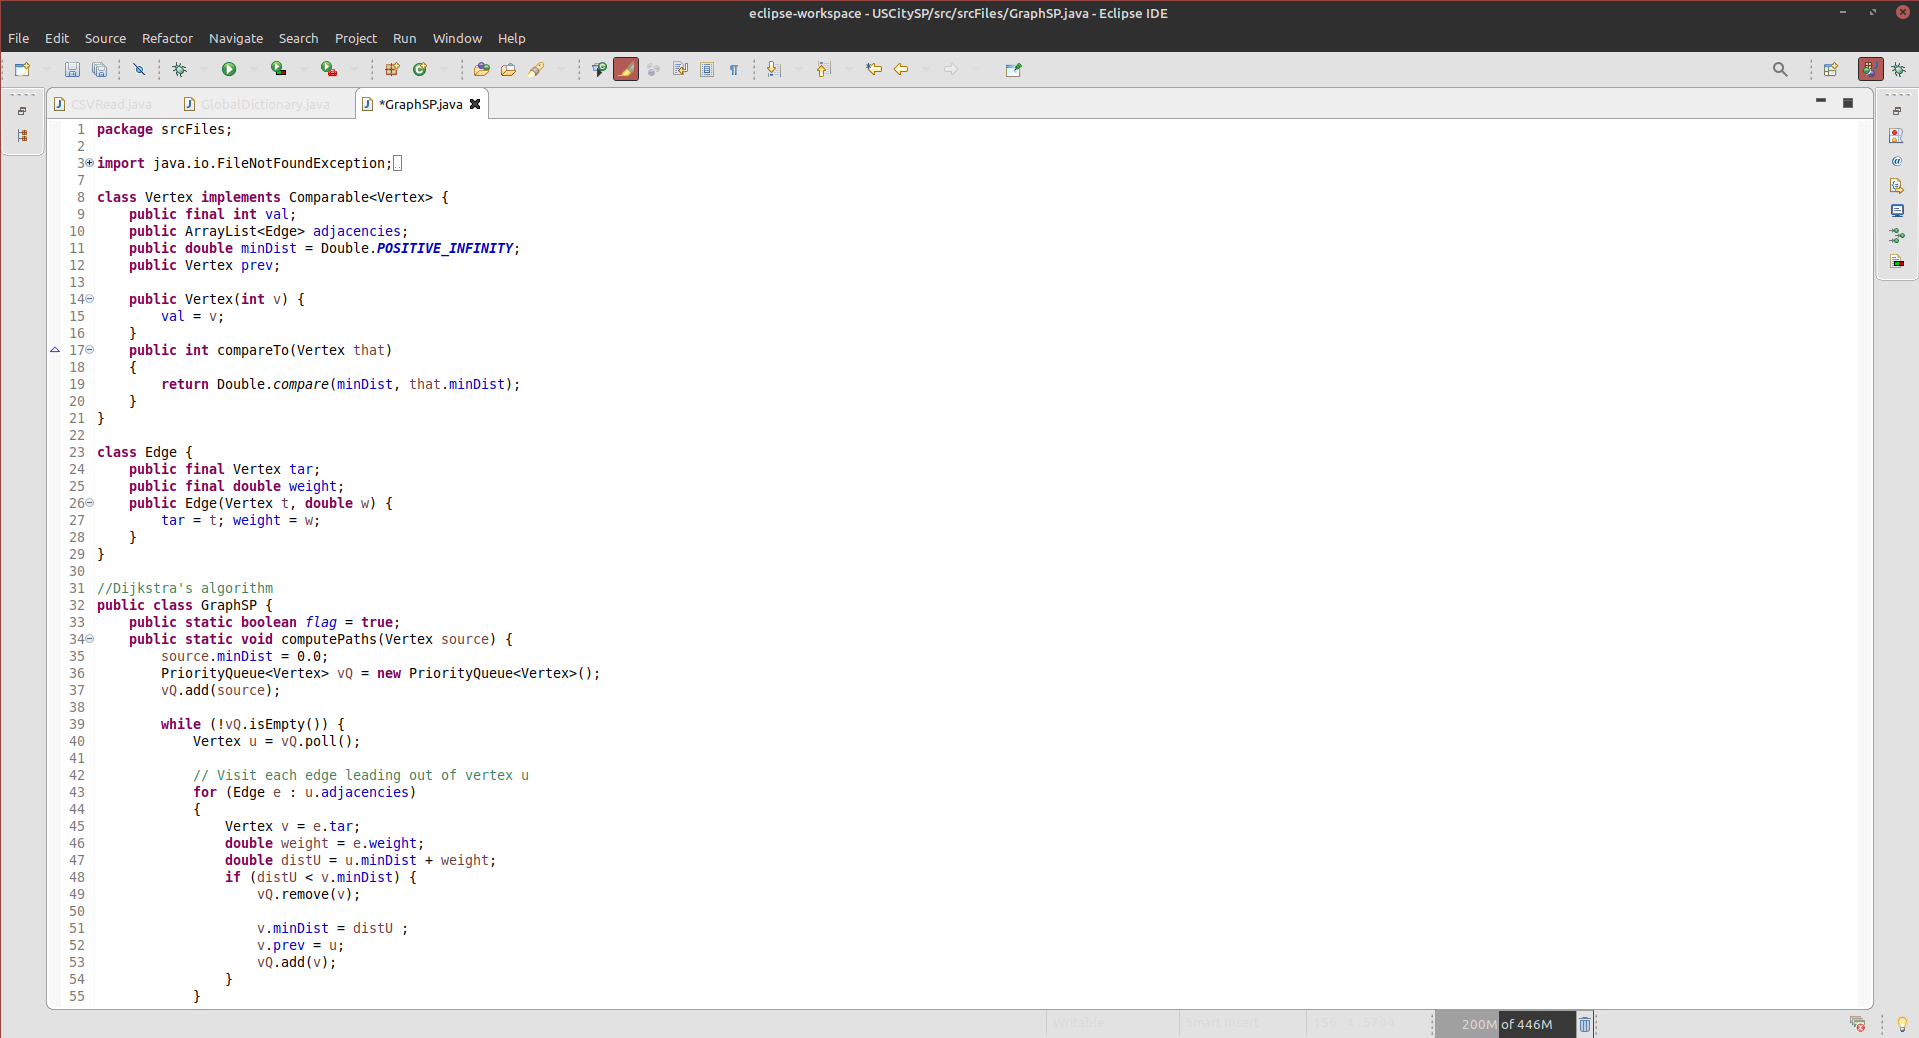This screenshot has height=1038, width=1919.
Task: Click the override indicator at line 17
Action: pyautogui.click(x=55, y=350)
